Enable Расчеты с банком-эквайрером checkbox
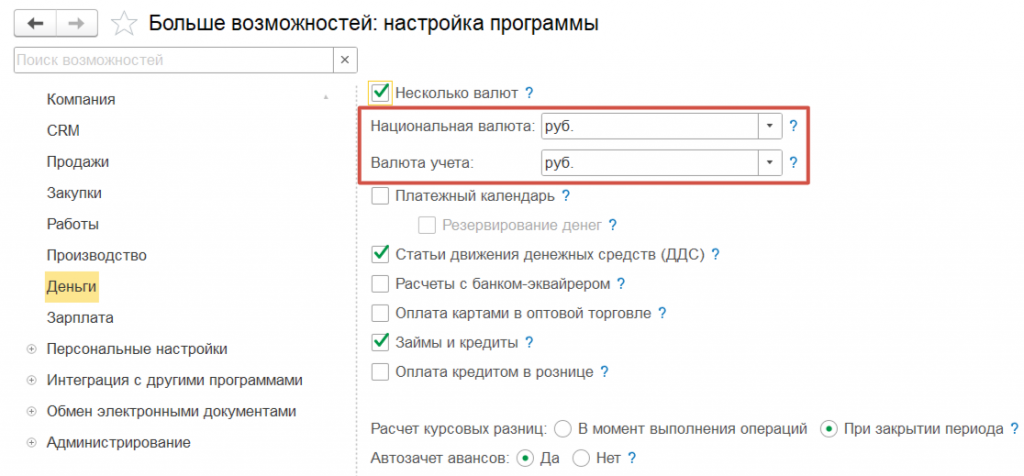Screen dimensions: 1024x476 click(380, 284)
